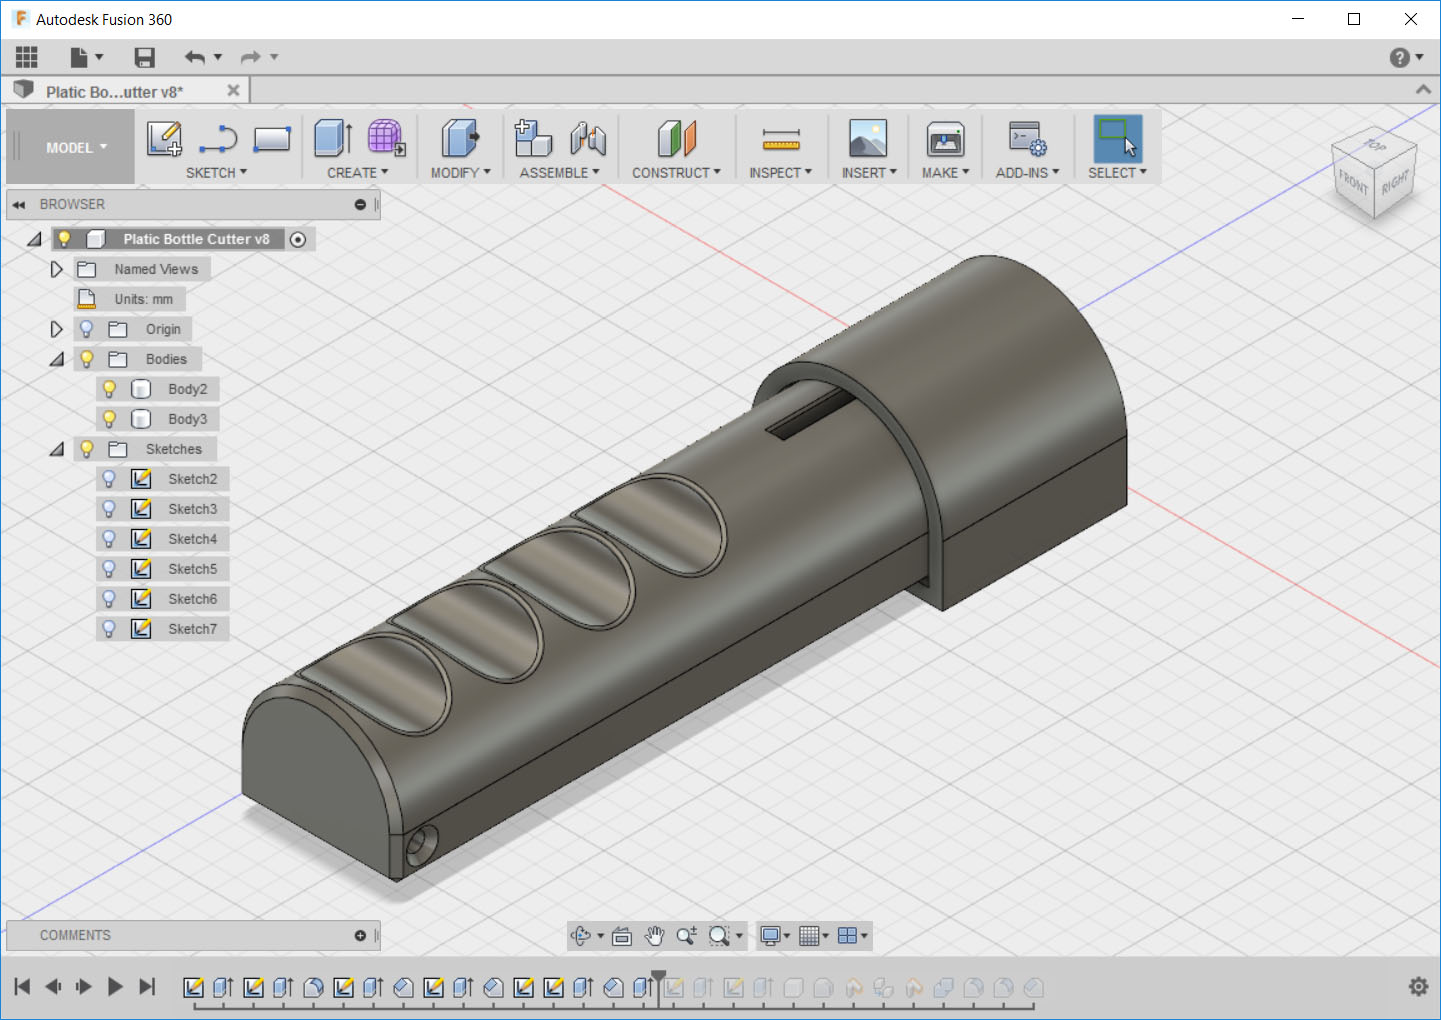Click the Undo button
Screen dimensions: 1441x1020
click(196, 57)
